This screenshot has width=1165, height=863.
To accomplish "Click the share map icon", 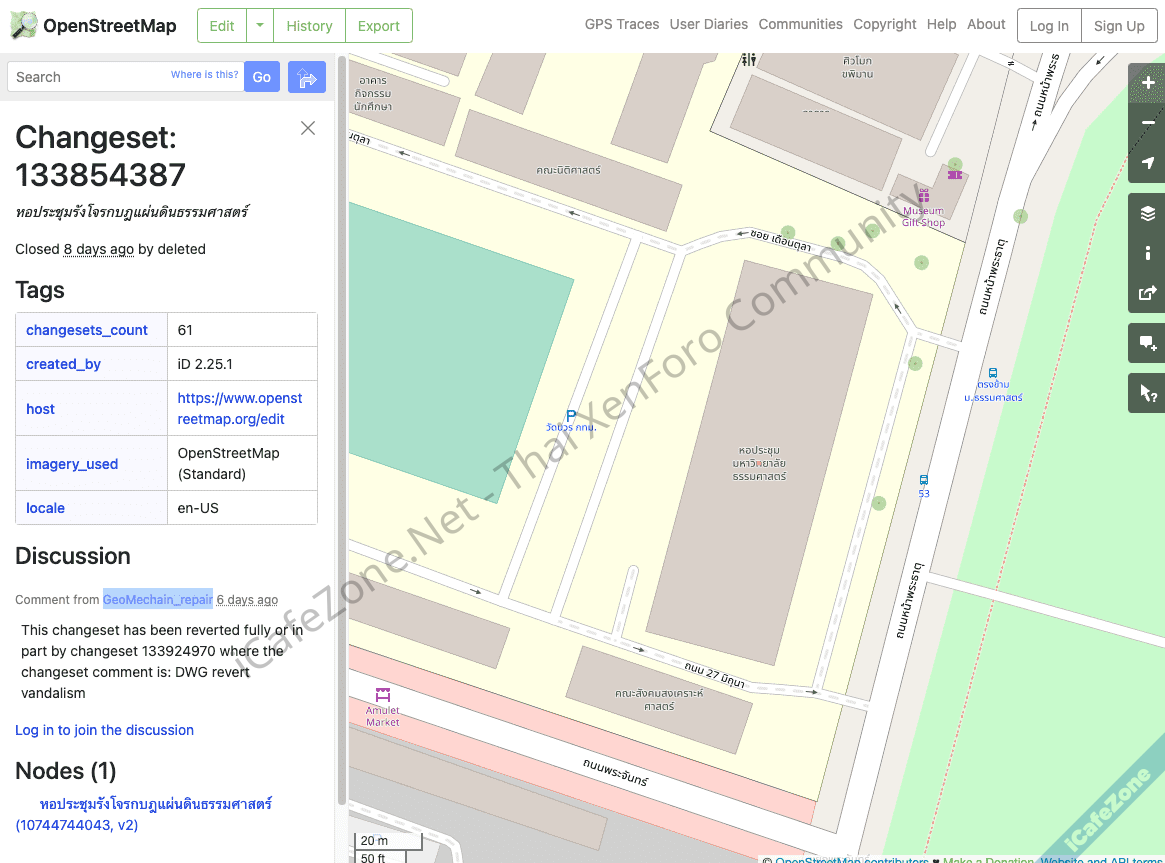I will pos(1147,293).
